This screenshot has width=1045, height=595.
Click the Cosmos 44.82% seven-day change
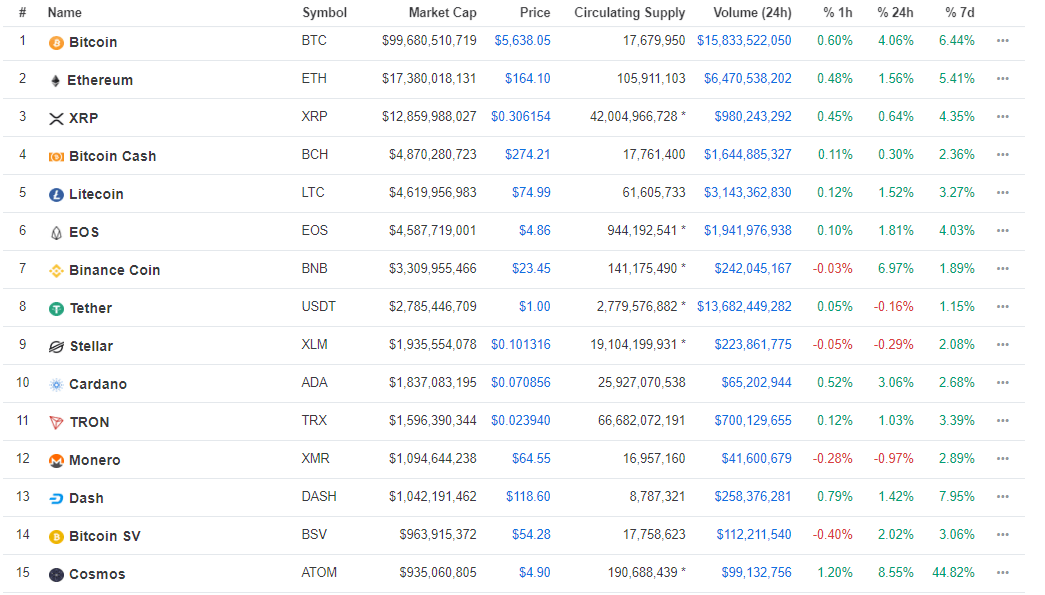(953, 572)
